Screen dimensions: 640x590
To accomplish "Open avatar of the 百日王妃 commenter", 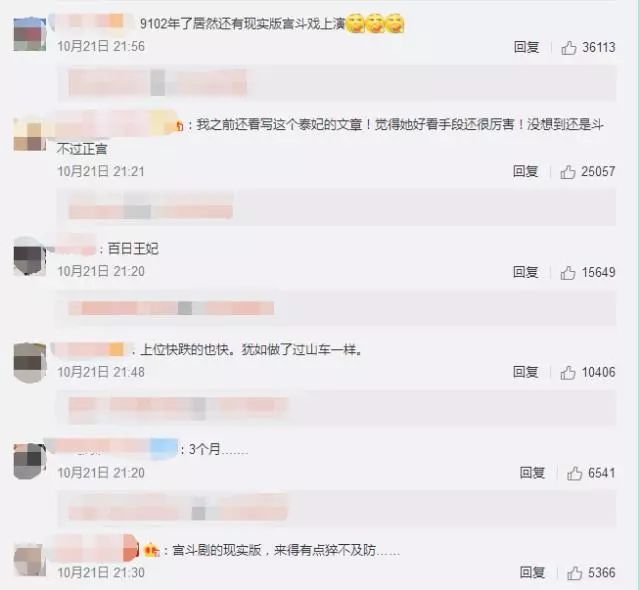I will tap(29, 256).
